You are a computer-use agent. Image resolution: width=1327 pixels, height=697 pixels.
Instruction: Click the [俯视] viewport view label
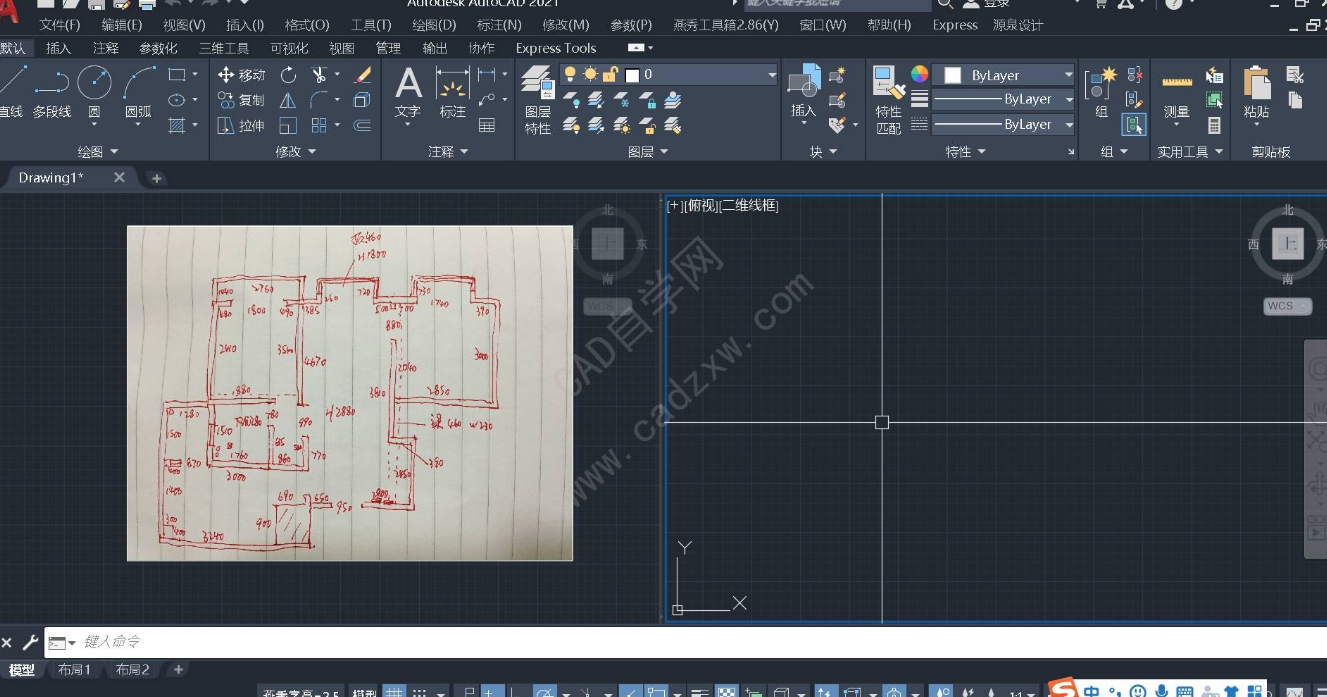pyautogui.click(x=699, y=205)
